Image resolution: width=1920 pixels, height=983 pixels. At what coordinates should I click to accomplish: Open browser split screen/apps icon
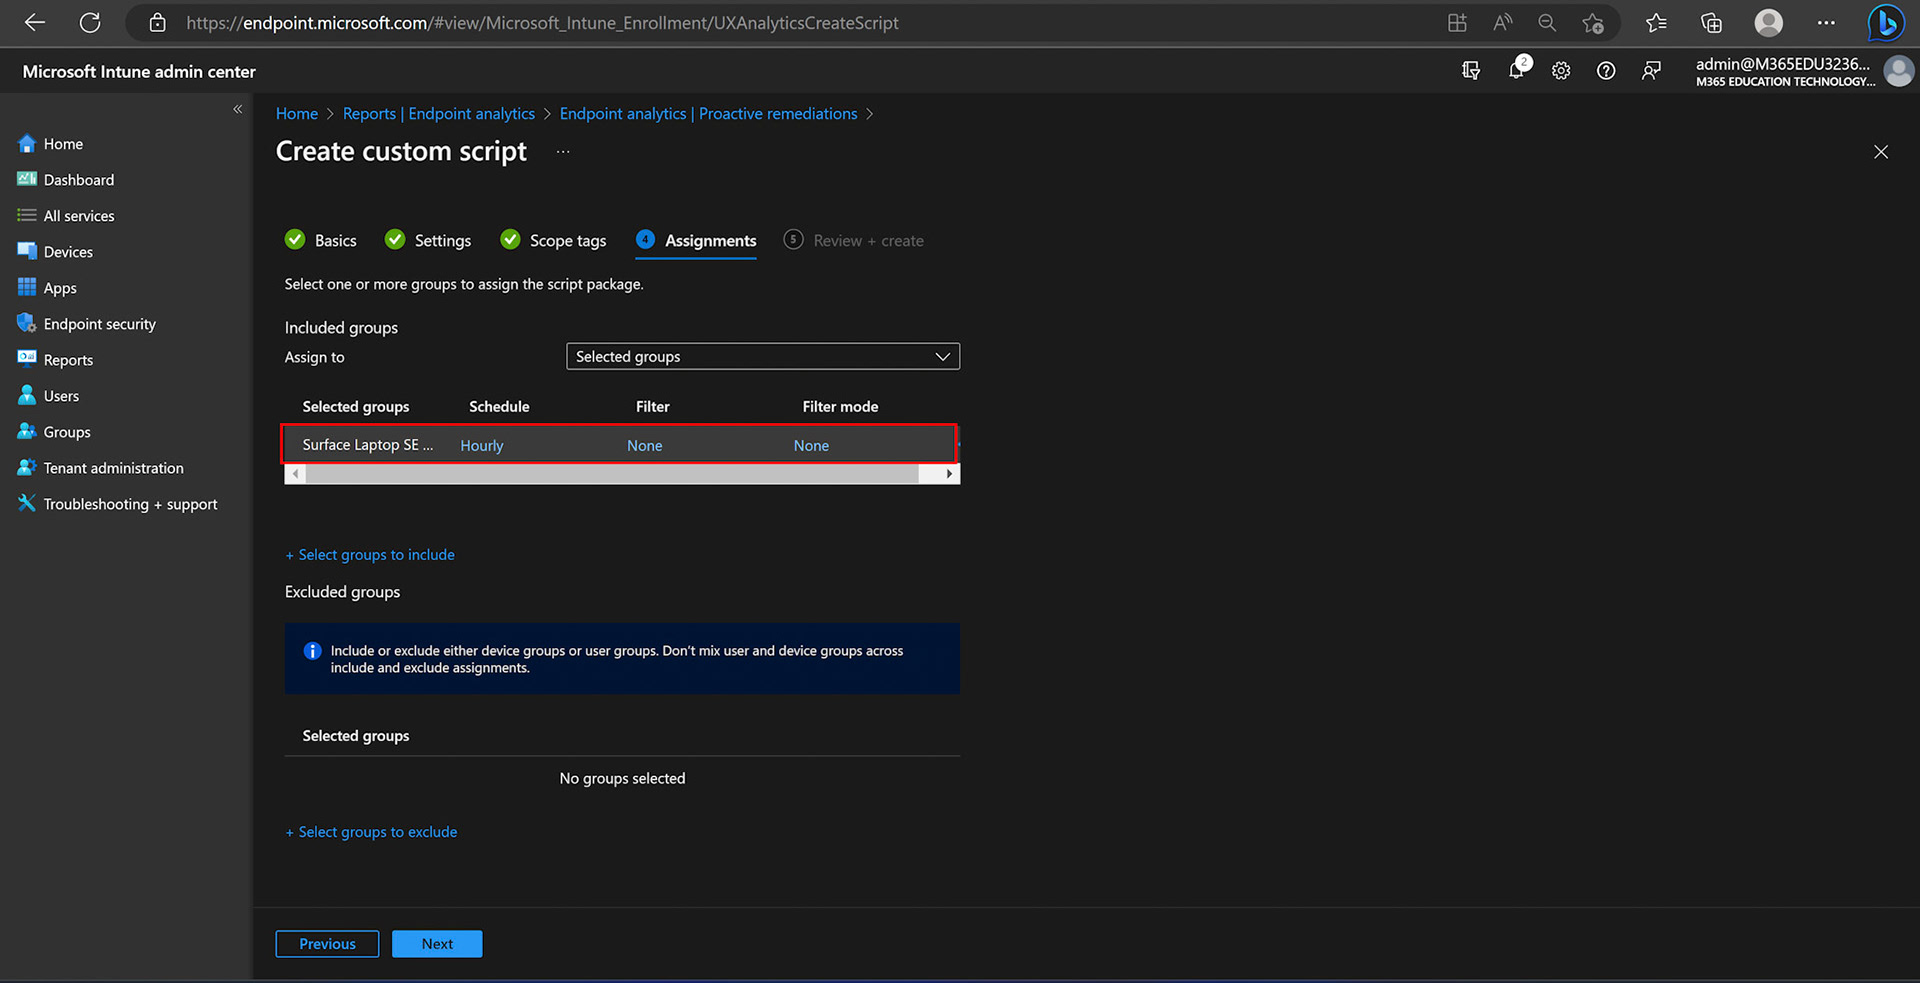[x=1457, y=22]
